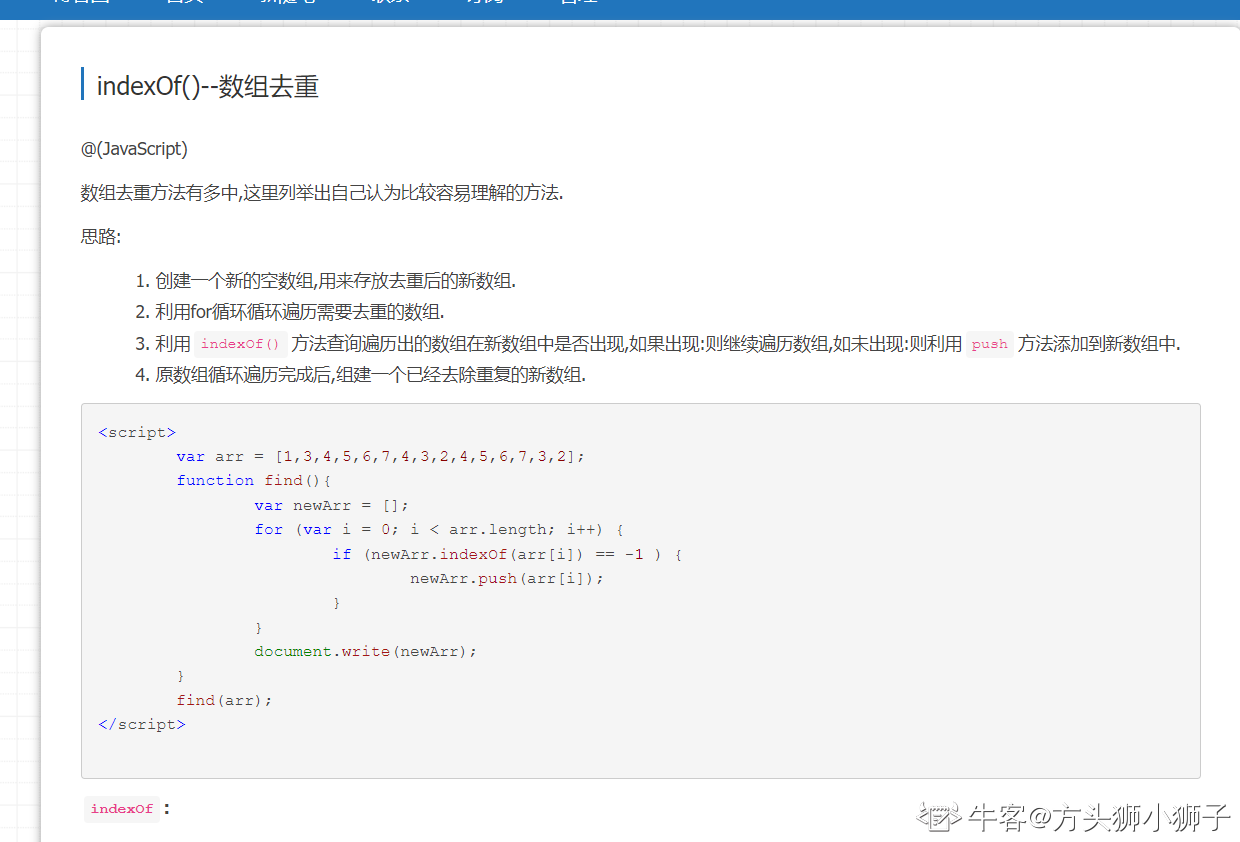
Task: Click the "newArr.push(arr[i]);" code line
Action: point(507,578)
